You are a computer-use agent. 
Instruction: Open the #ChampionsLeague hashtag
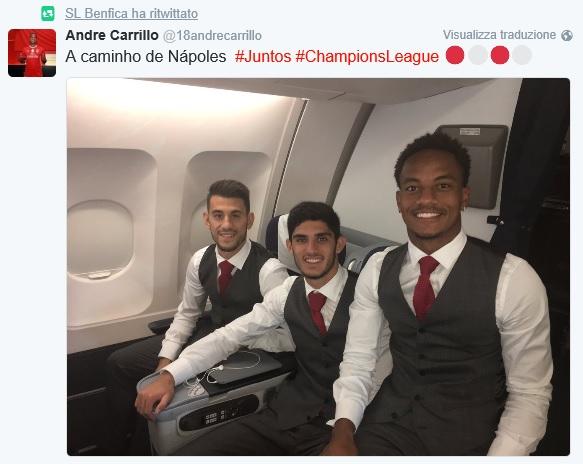pyautogui.click(x=367, y=57)
